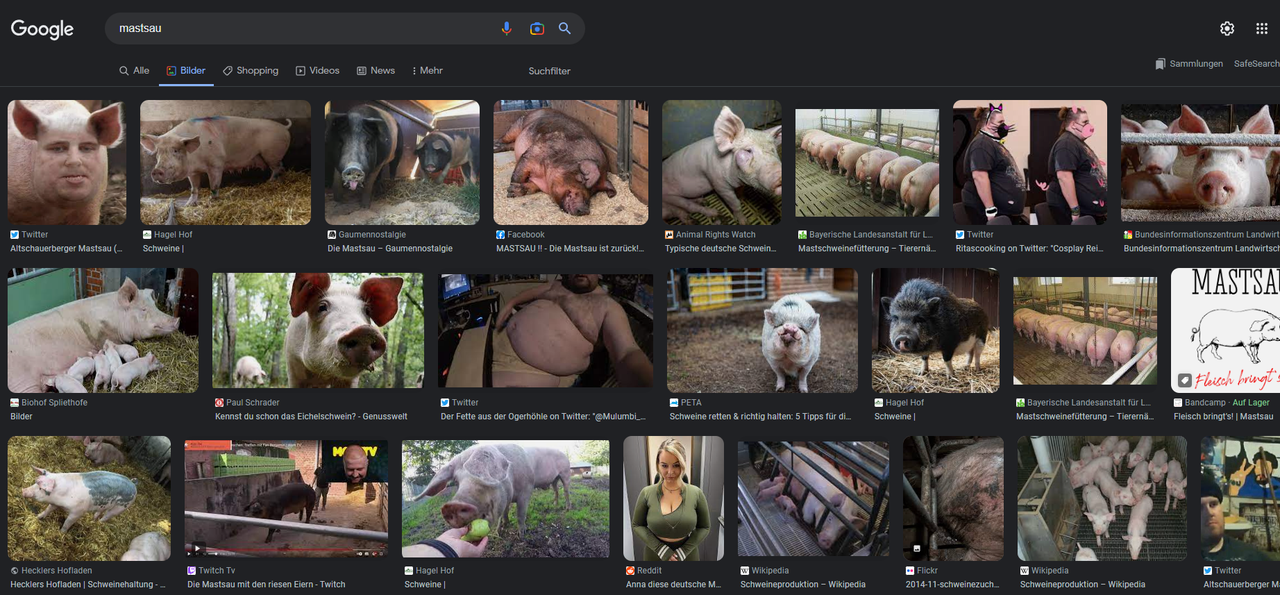Open the Google apps grid

tap(1261, 29)
